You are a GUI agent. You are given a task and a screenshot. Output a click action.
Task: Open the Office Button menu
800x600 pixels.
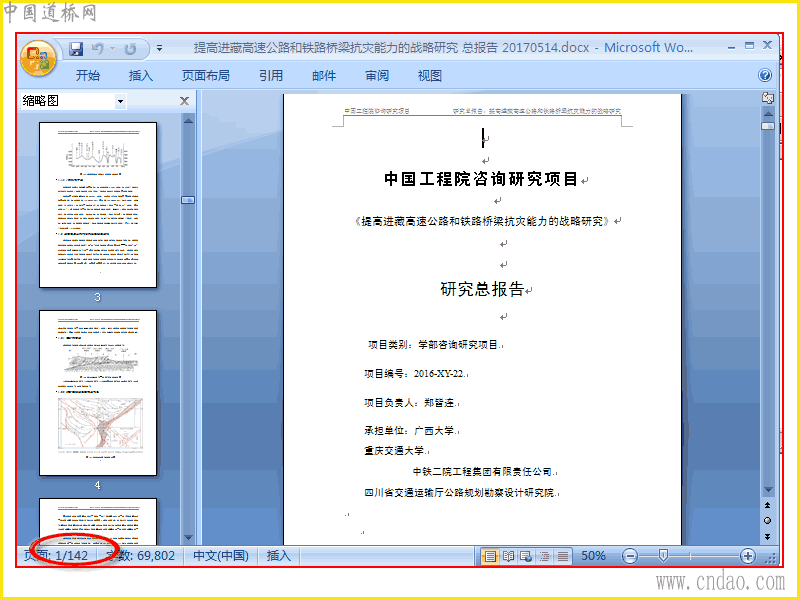click(x=38, y=58)
